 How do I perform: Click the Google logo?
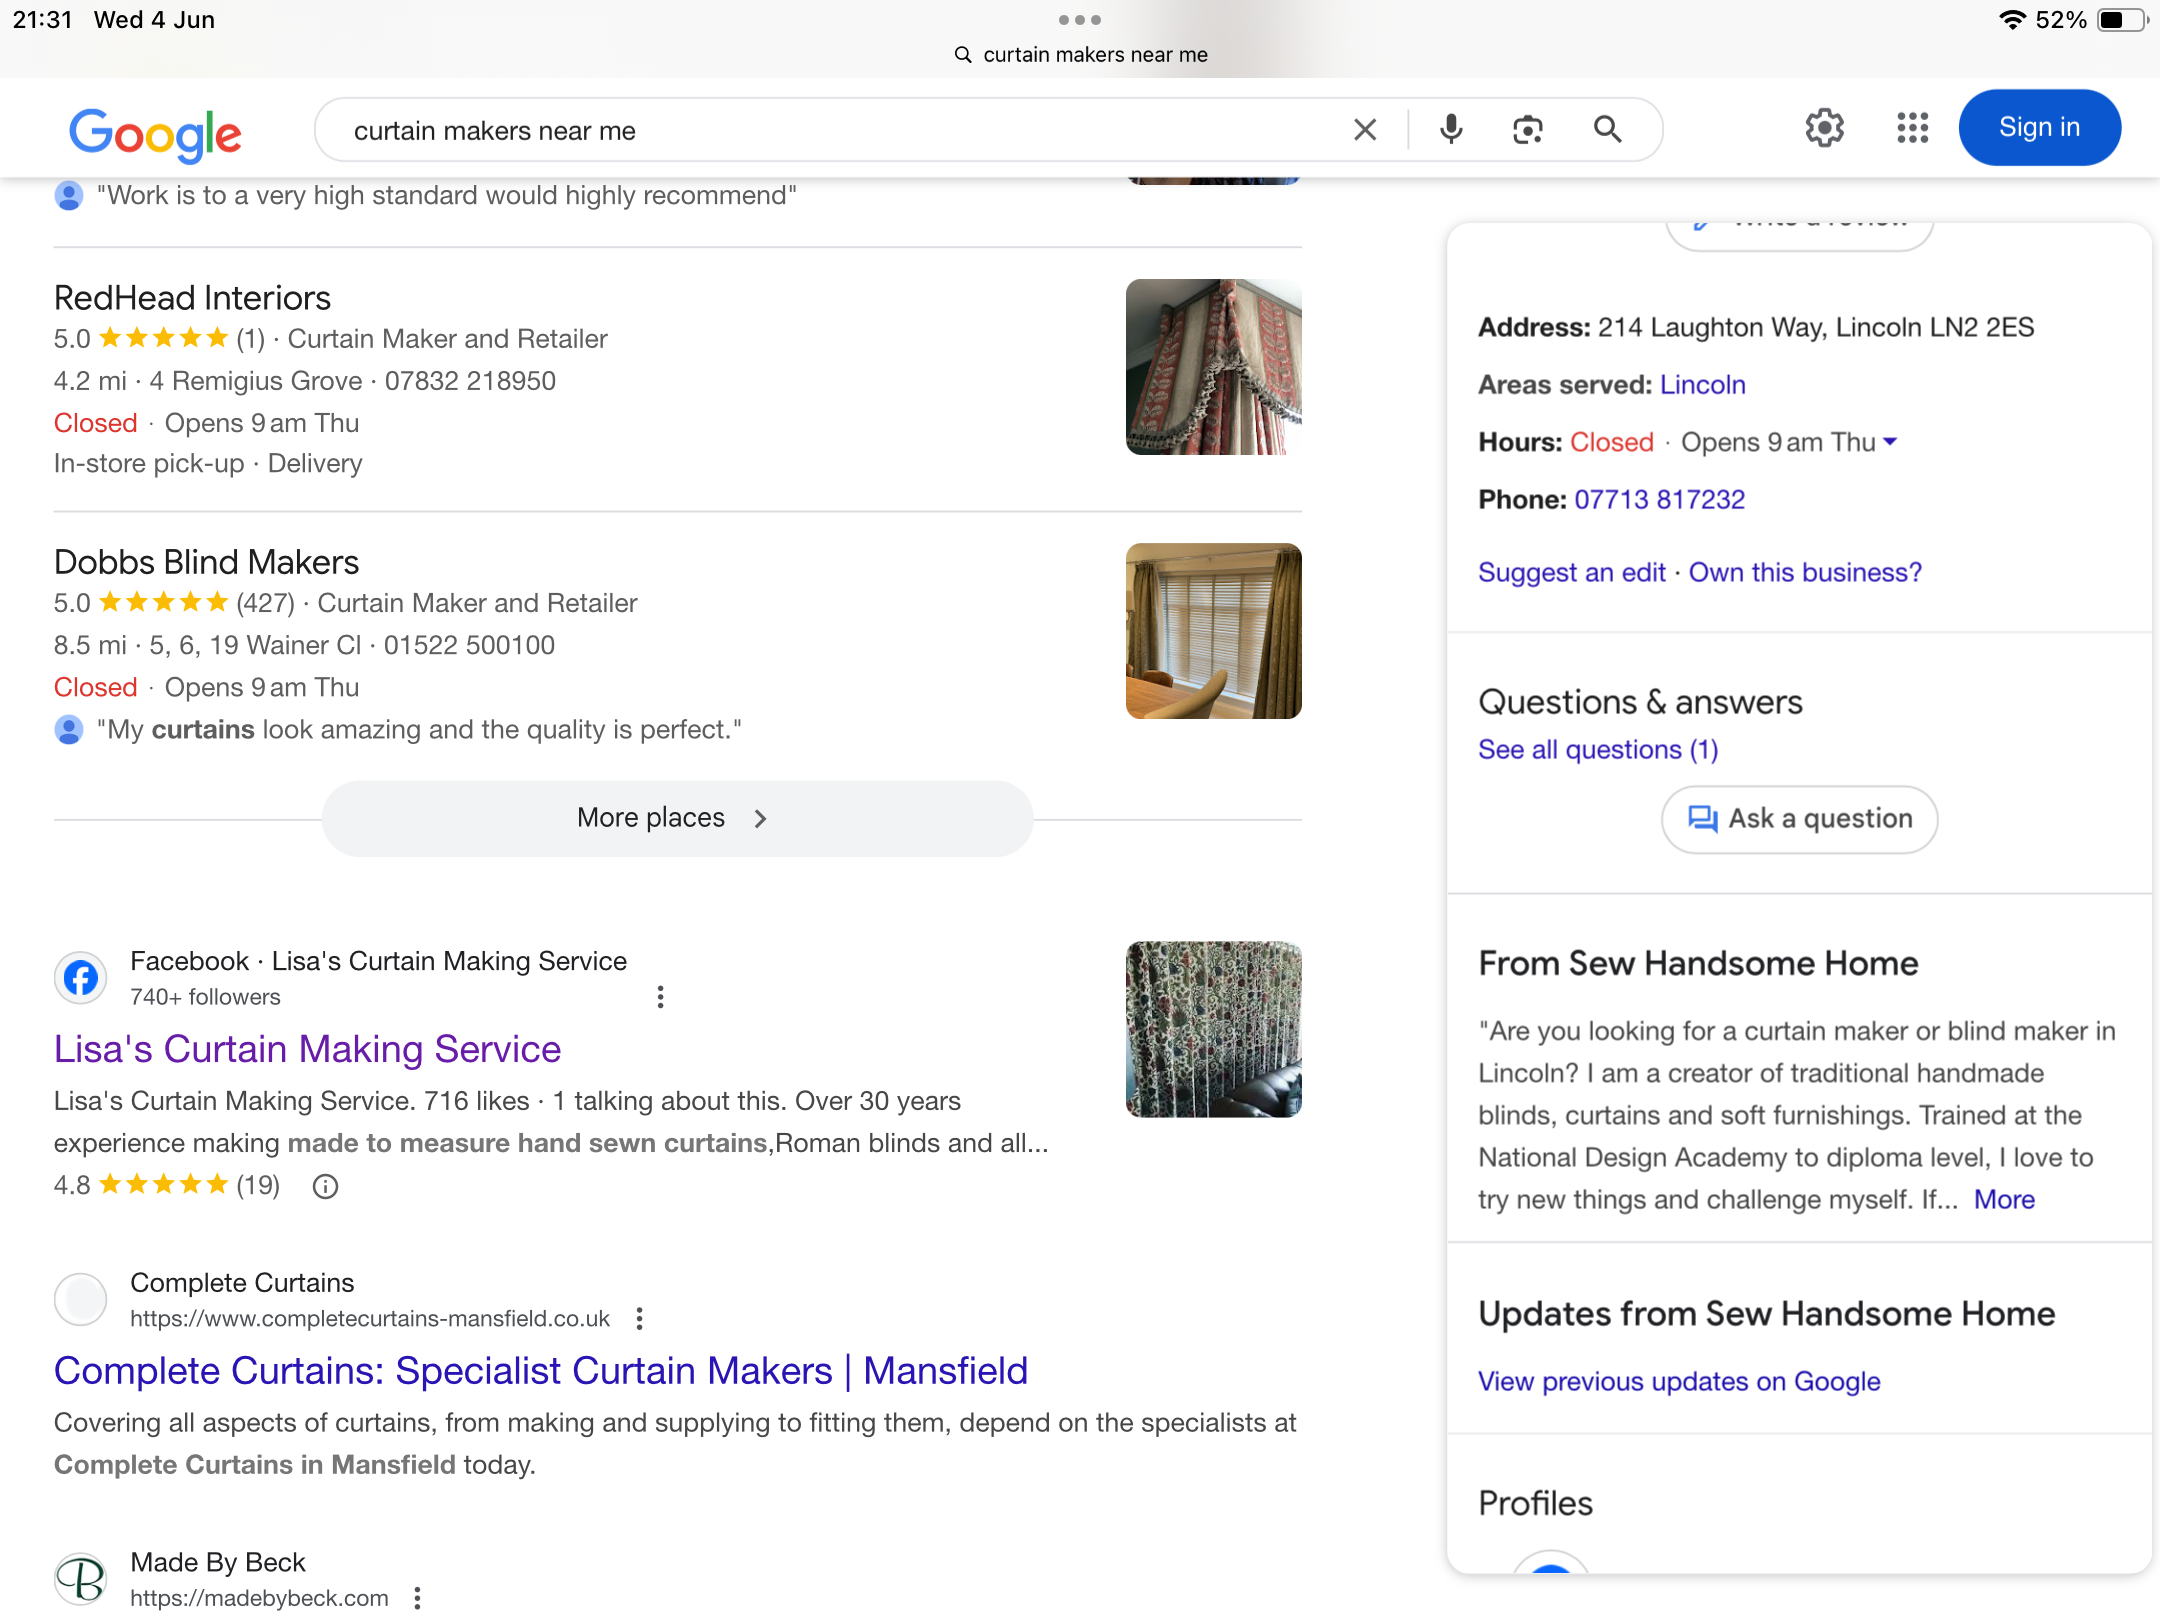pos(155,133)
